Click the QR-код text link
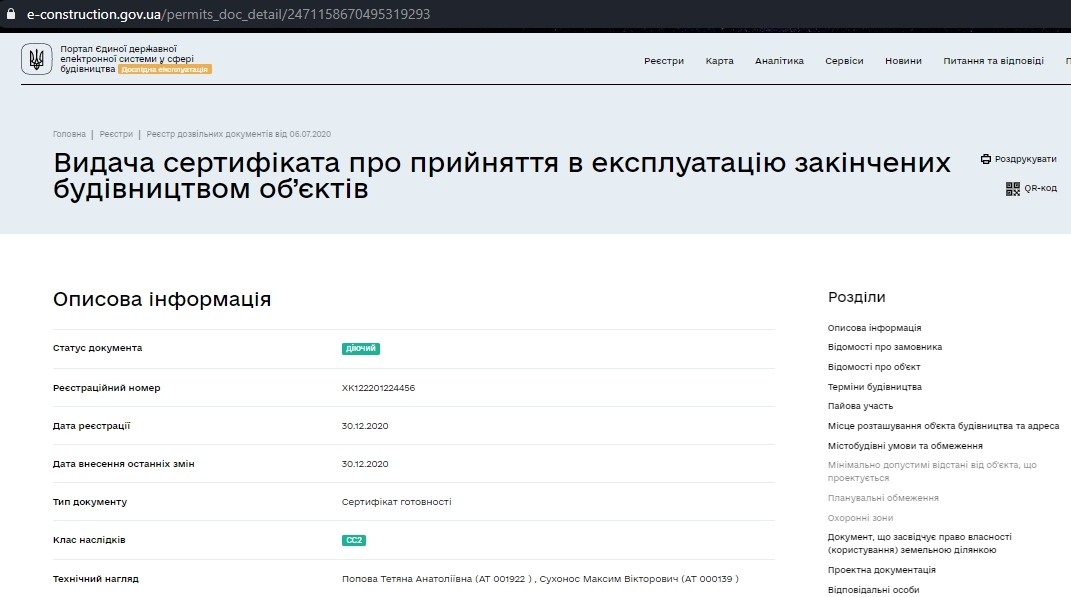Screen dimensions: 1071x597 (x=1040, y=188)
